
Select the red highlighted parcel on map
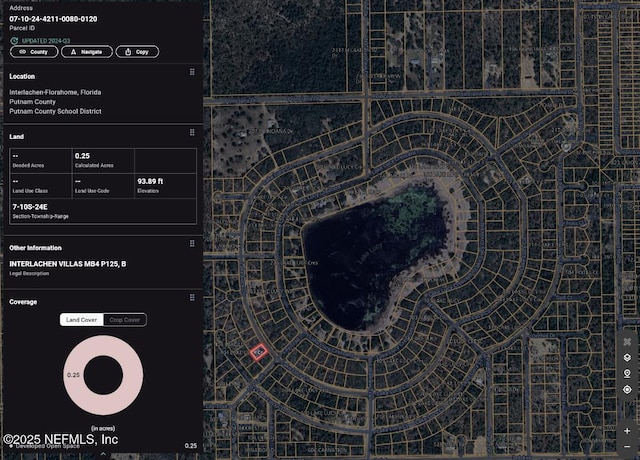259,352
